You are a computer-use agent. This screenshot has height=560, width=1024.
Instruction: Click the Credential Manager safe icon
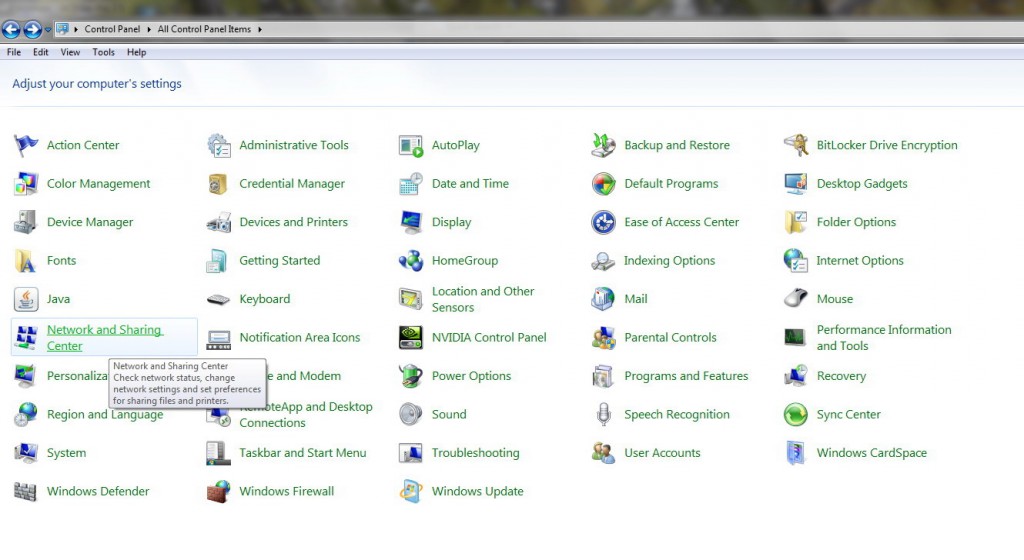(218, 183)
